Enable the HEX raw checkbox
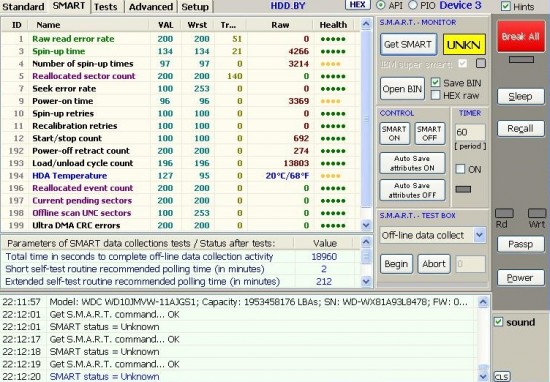550x382 pixels. pos(435,95)
